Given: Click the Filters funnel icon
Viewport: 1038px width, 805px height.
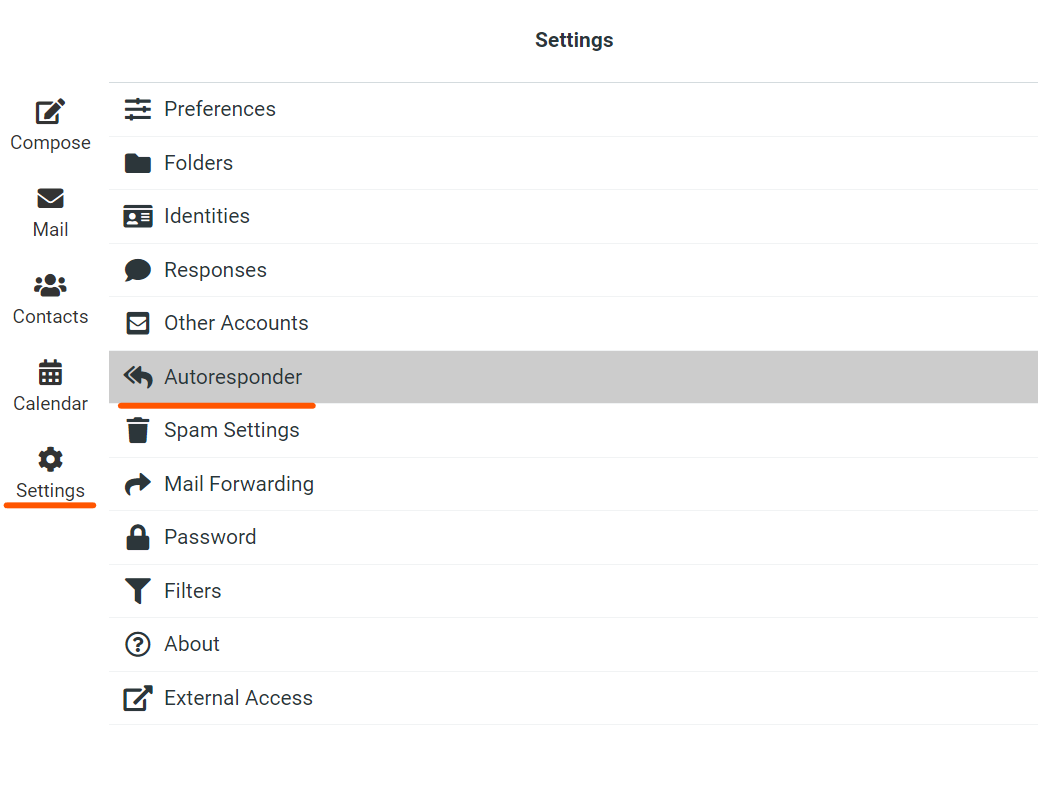Looking at the screenshot, I should pyautogui.click(x=138, y=591).
